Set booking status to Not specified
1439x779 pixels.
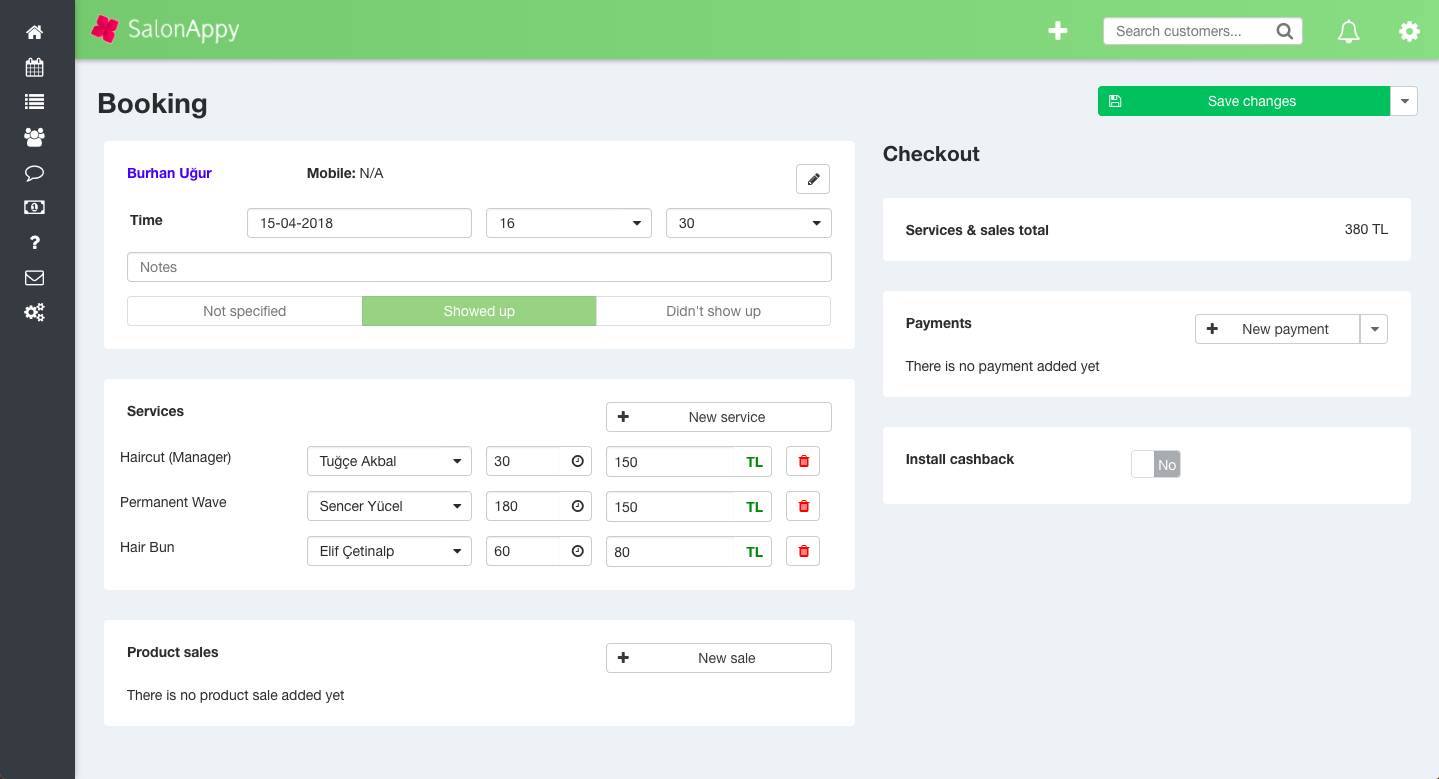(x=244, y=311)
